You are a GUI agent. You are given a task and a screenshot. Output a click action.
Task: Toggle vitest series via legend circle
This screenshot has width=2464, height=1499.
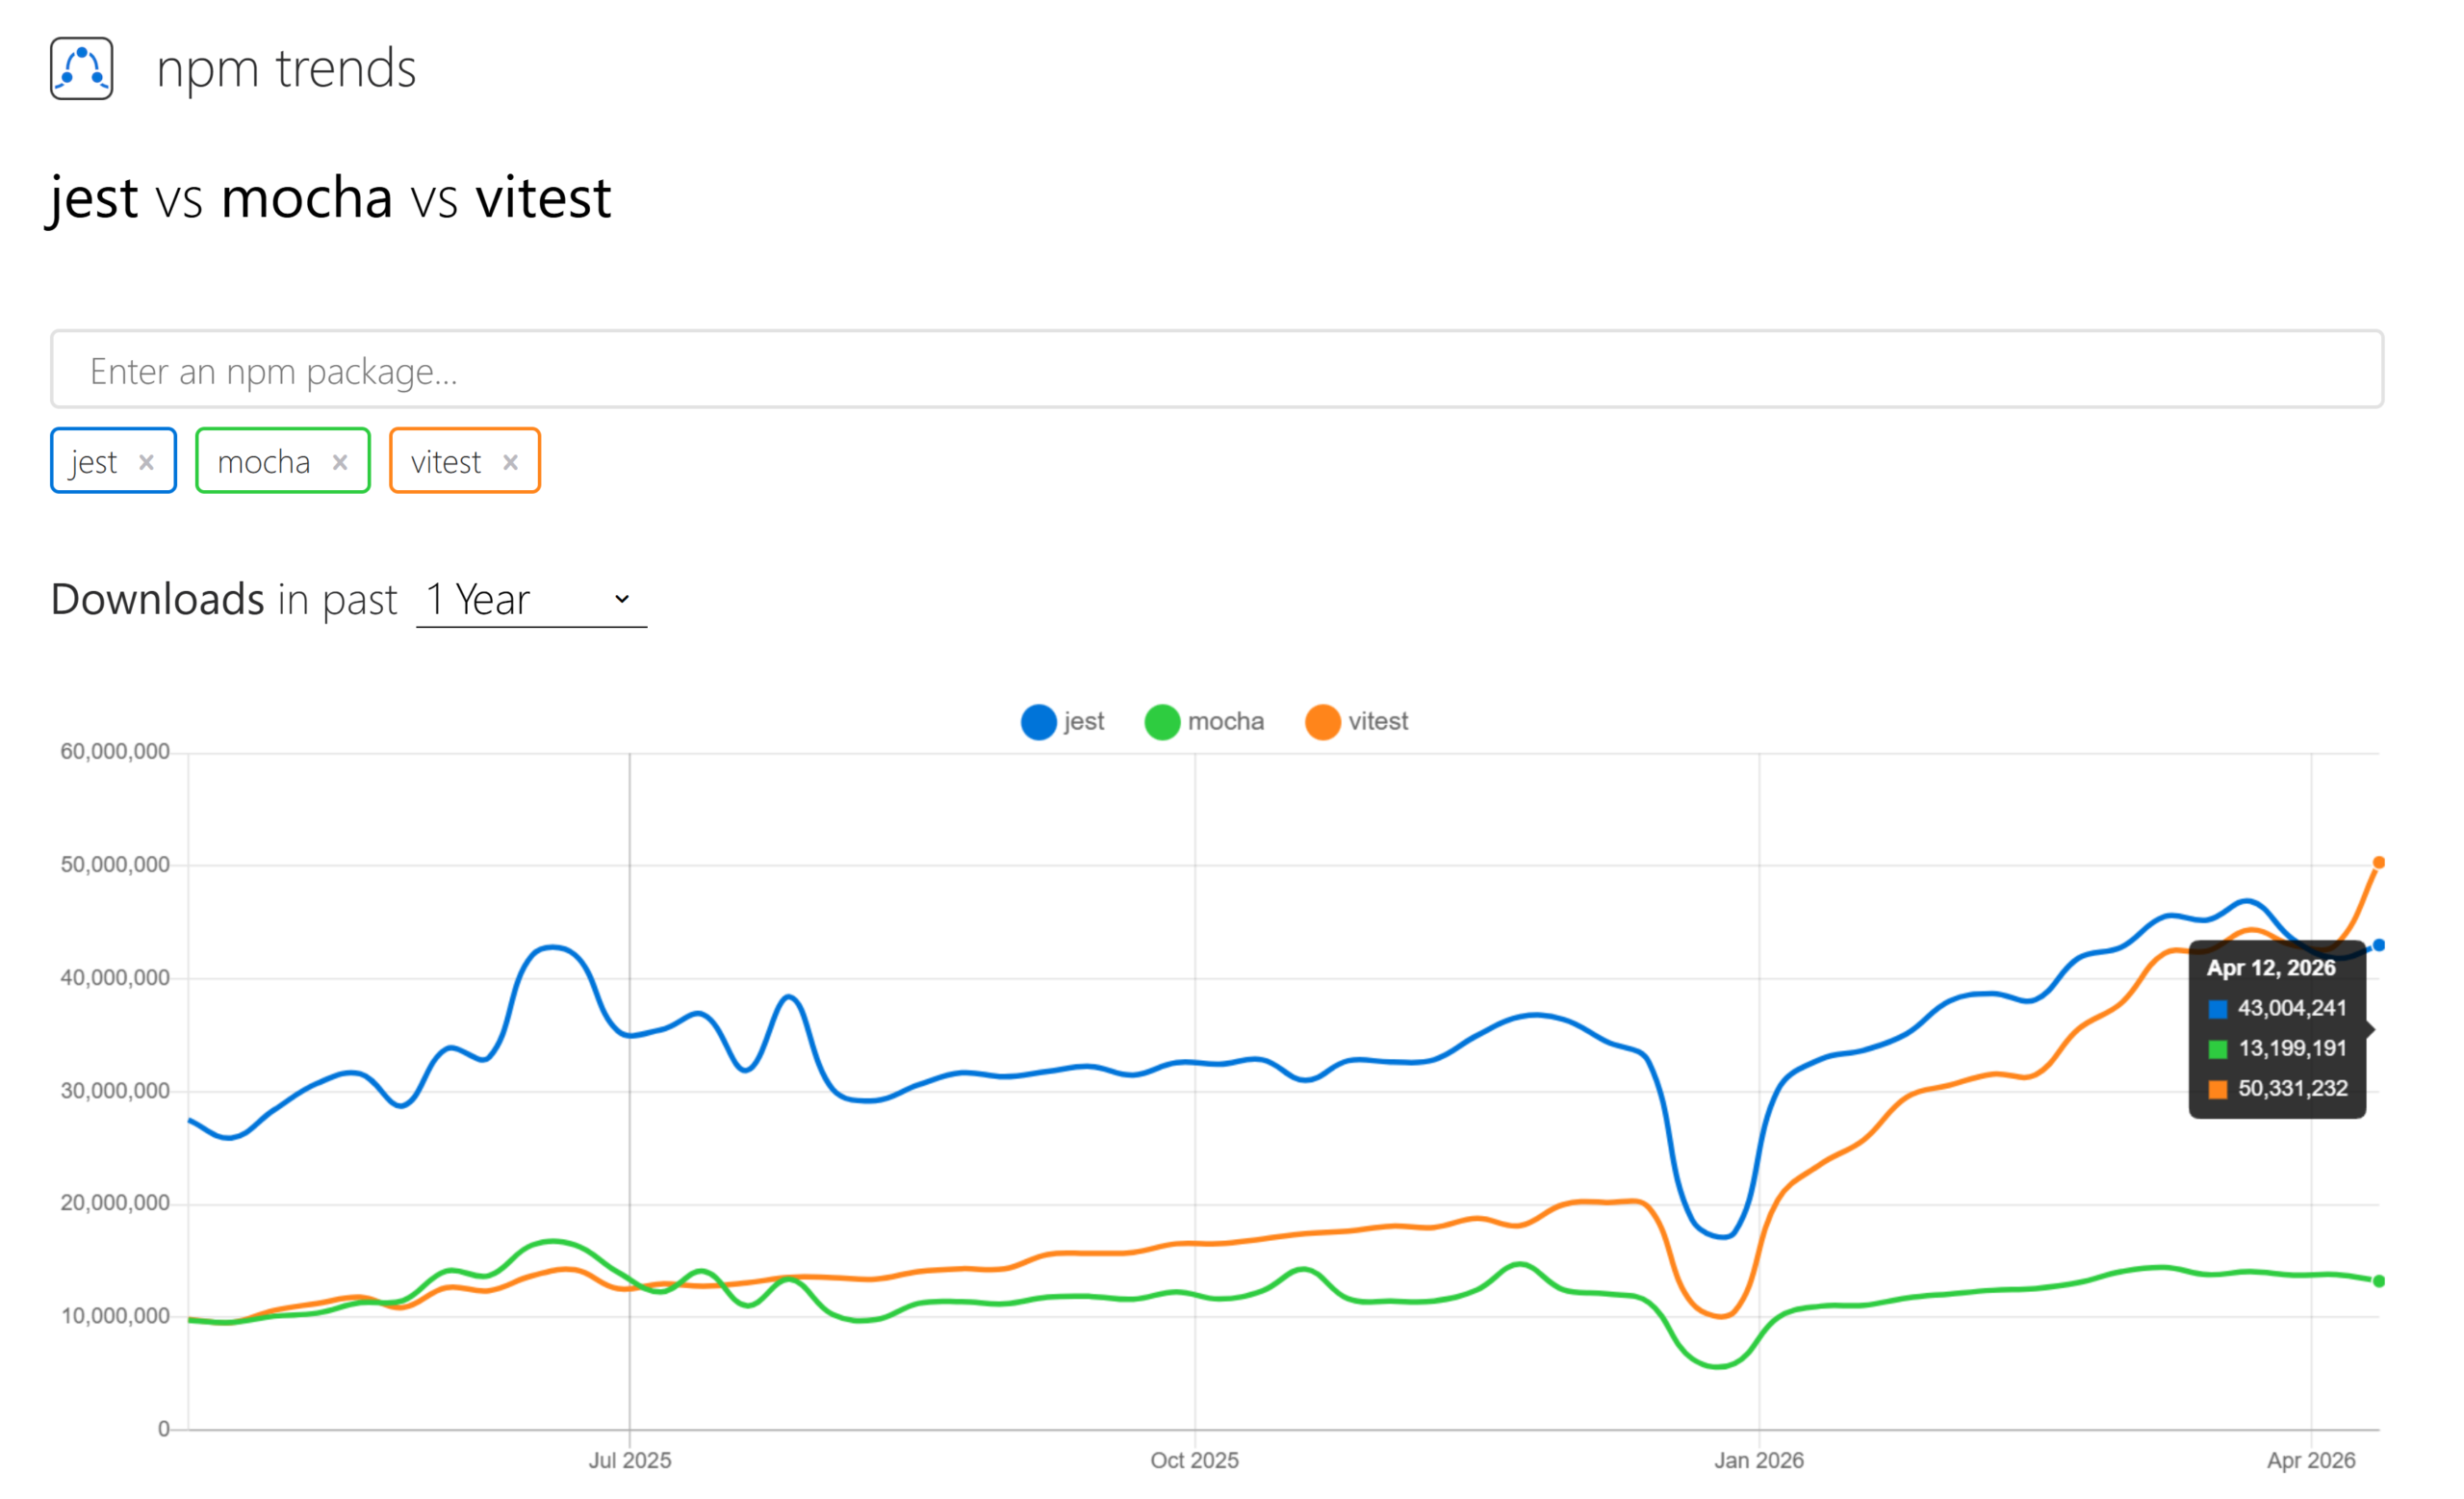point(1322,722)
